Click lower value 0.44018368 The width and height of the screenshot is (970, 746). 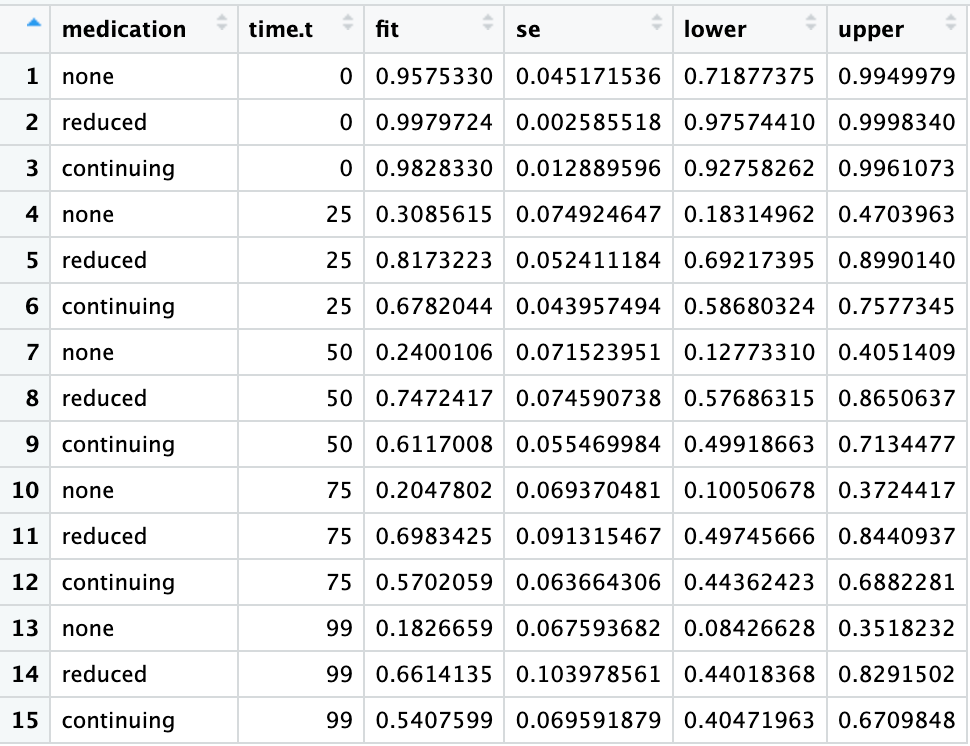coord(749,674)
